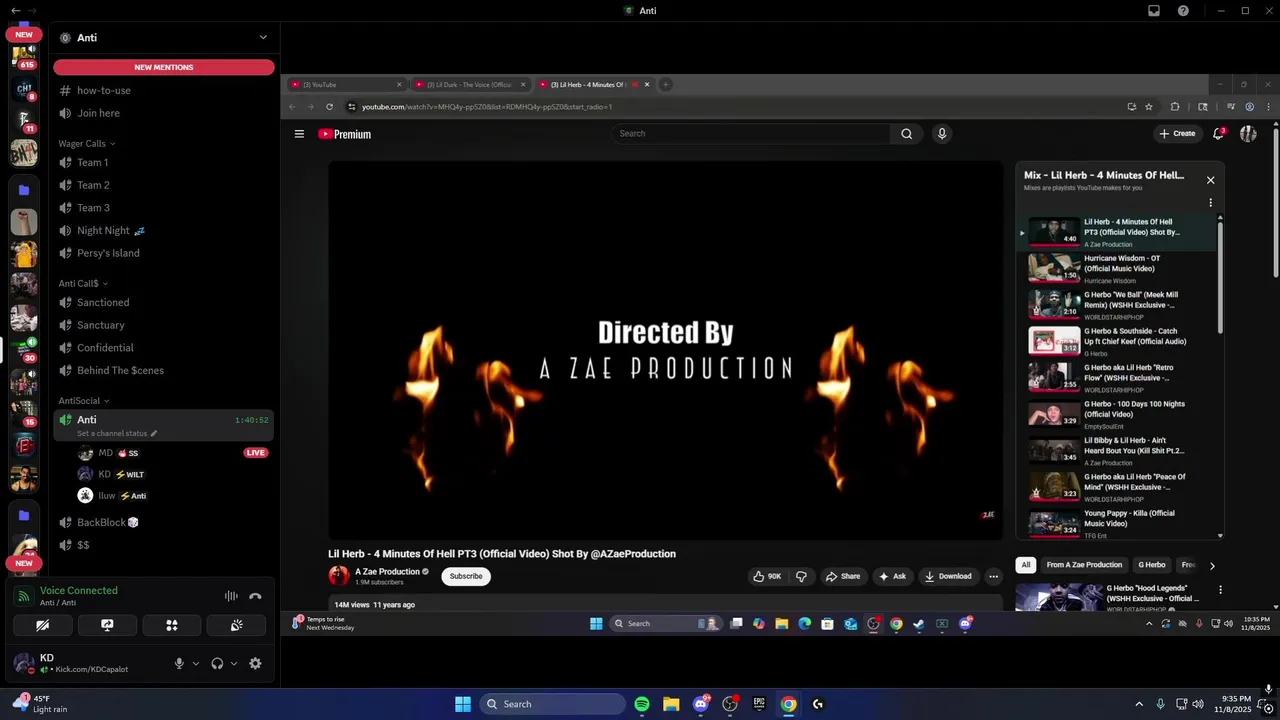The width and height of the screenshot is (1280, 720).
Task: Collapse the Wager Calls category
Action: coord(86,143)
